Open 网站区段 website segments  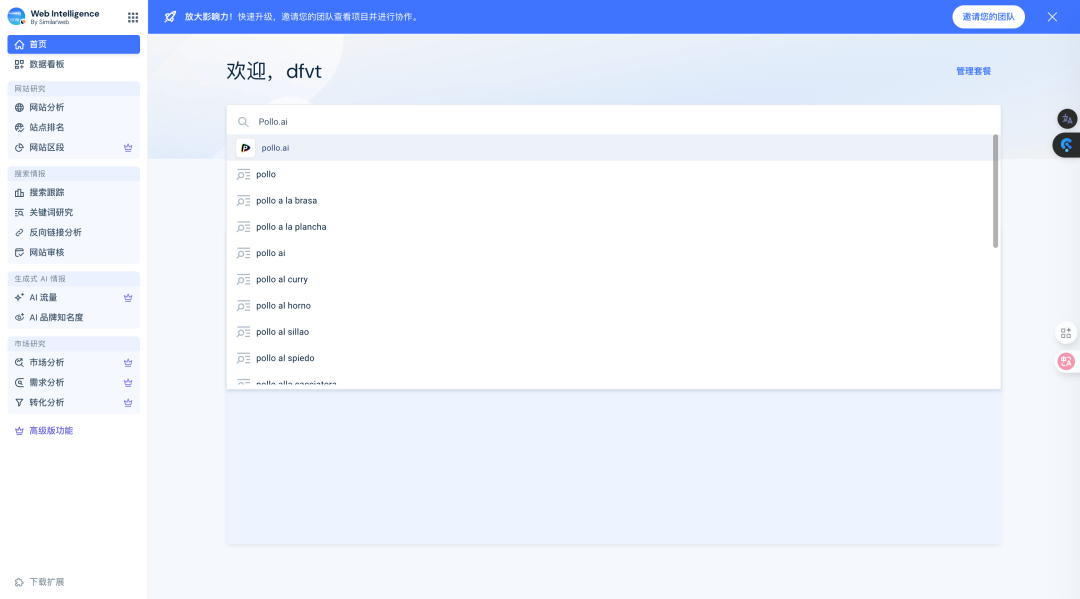click(x=74, y=147)
